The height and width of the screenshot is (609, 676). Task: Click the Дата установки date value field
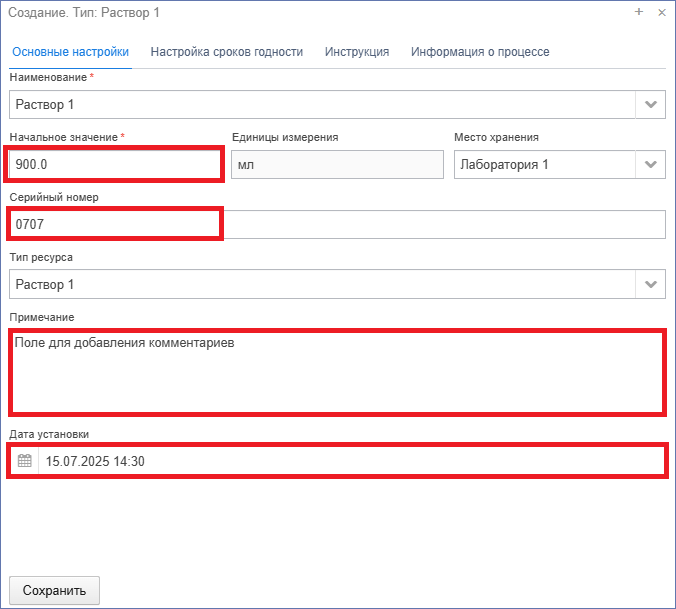coord(352,461)
